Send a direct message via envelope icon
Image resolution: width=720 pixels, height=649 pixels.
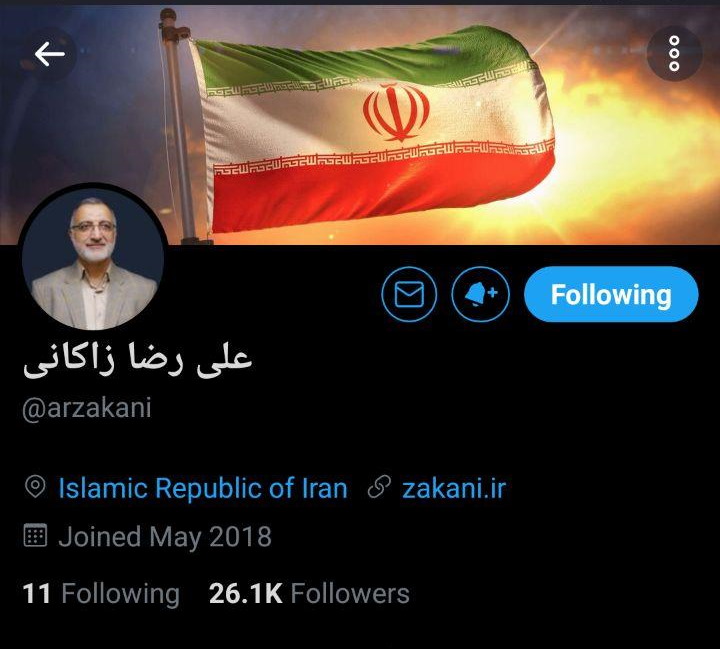[409, 294]
